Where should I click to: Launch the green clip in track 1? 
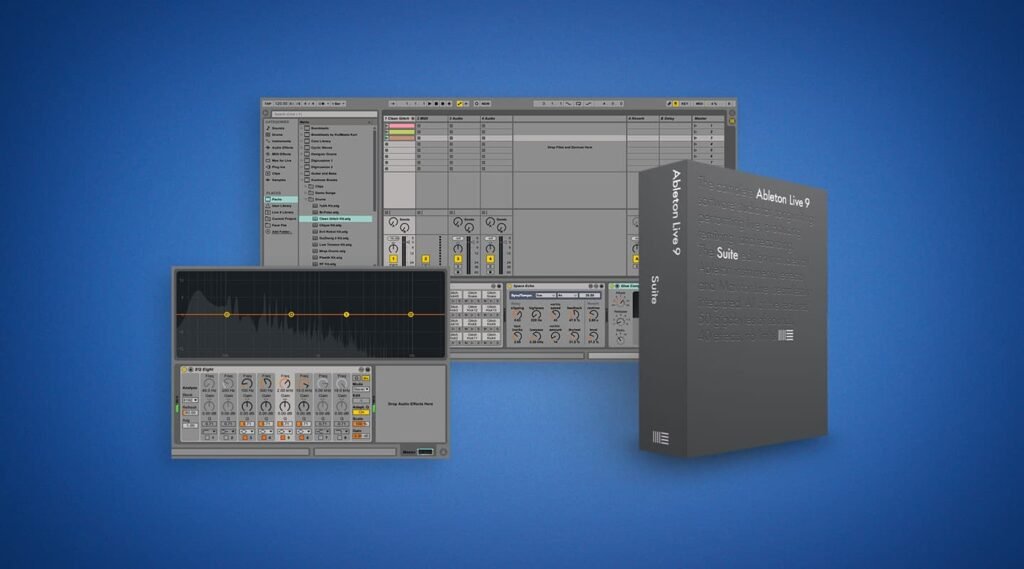(x=387, y=132)
